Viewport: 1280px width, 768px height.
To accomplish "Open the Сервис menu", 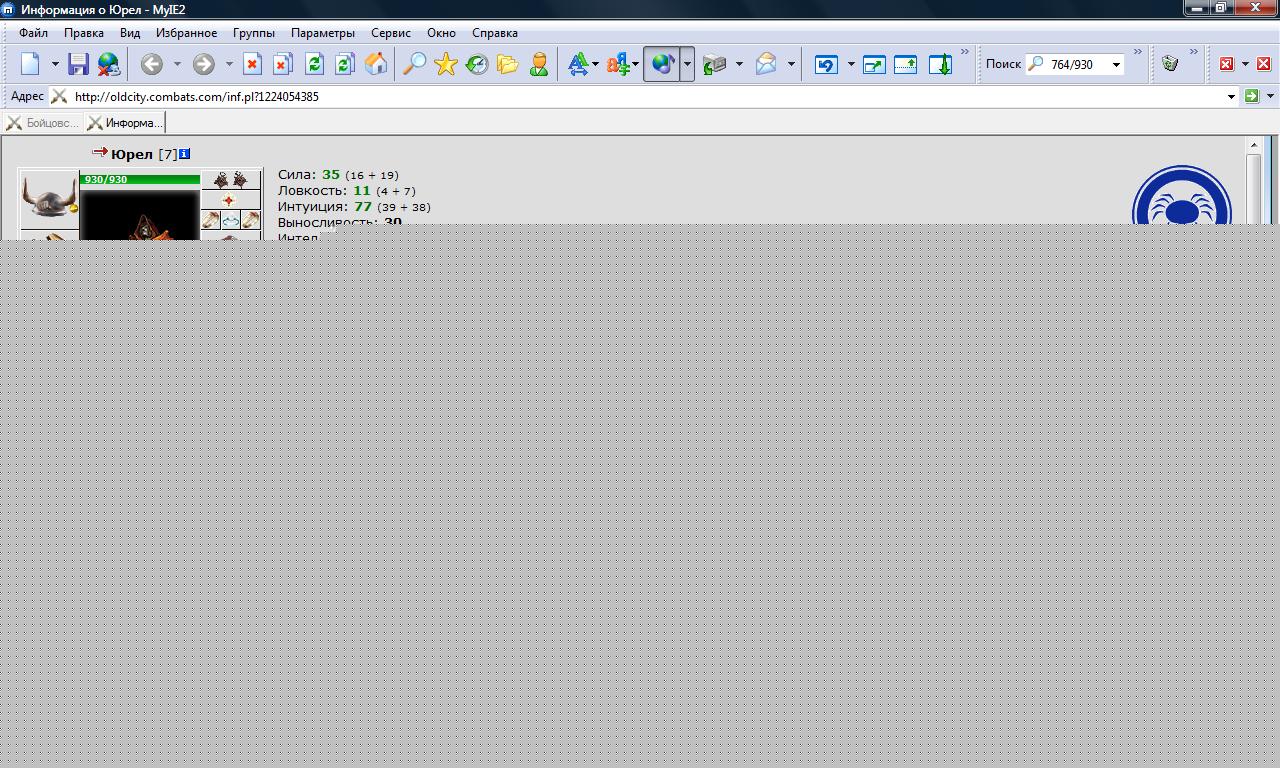I will (x=391, y=32).
